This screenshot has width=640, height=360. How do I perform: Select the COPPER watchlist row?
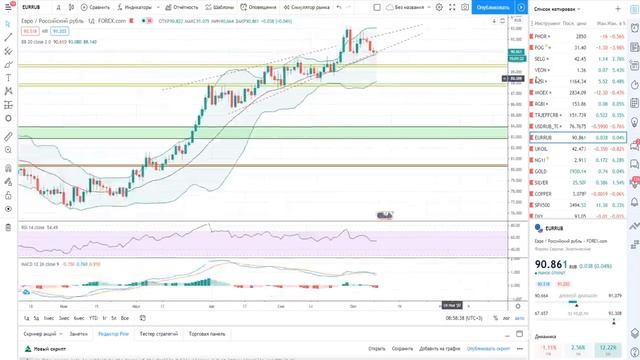click(x=578, y=194)
